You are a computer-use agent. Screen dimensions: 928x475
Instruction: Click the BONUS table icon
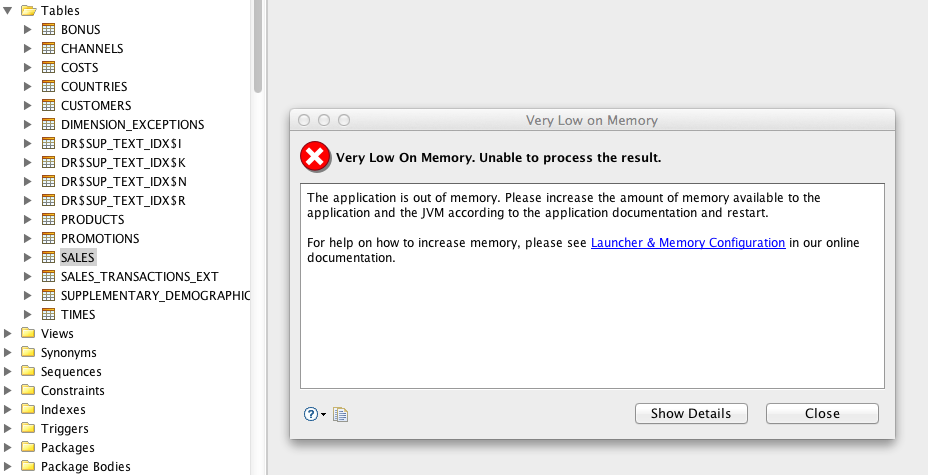48,30
